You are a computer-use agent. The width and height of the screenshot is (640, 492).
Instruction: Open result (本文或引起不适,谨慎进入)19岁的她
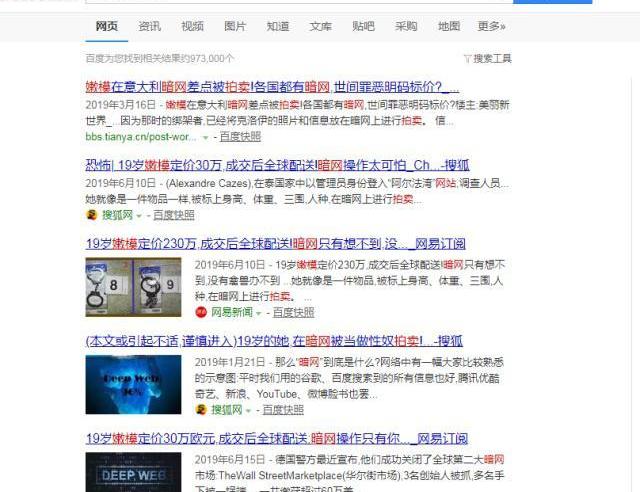(274, 341)
